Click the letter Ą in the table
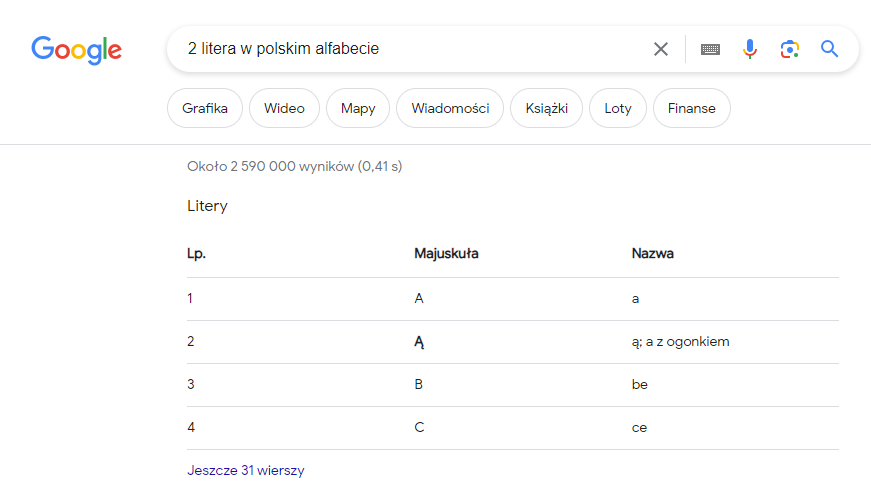 pos(420,342)
